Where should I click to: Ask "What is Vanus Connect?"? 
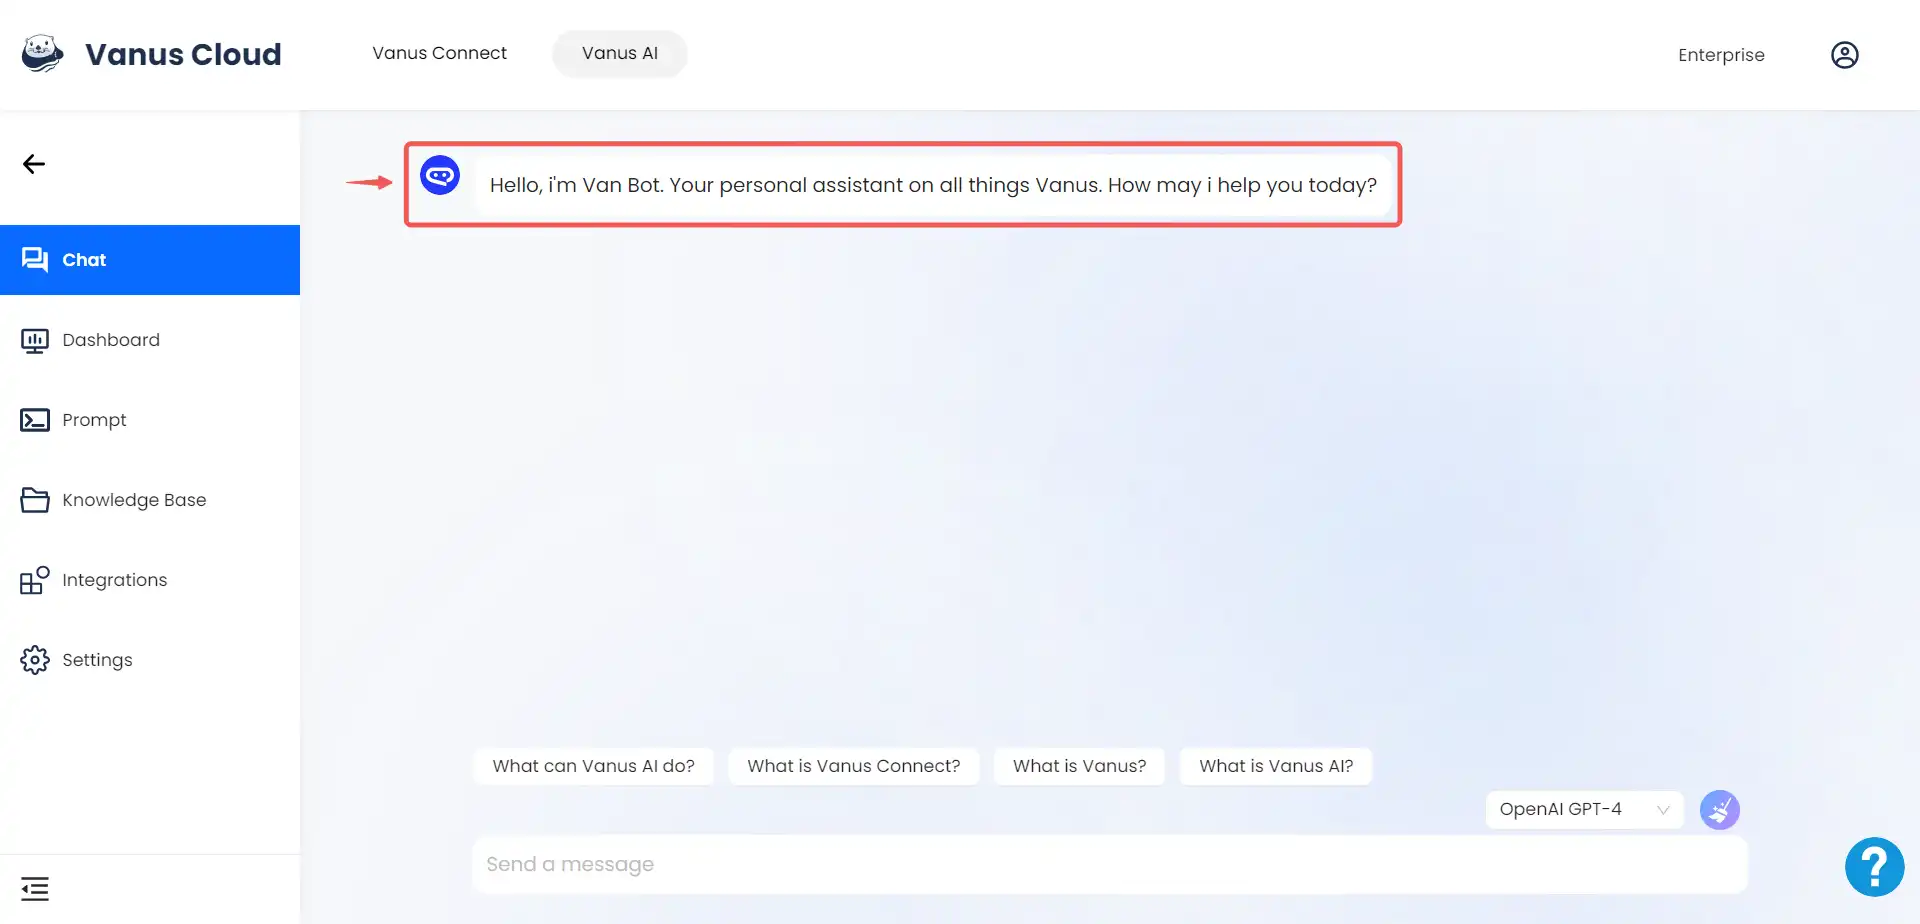(854, 766)
